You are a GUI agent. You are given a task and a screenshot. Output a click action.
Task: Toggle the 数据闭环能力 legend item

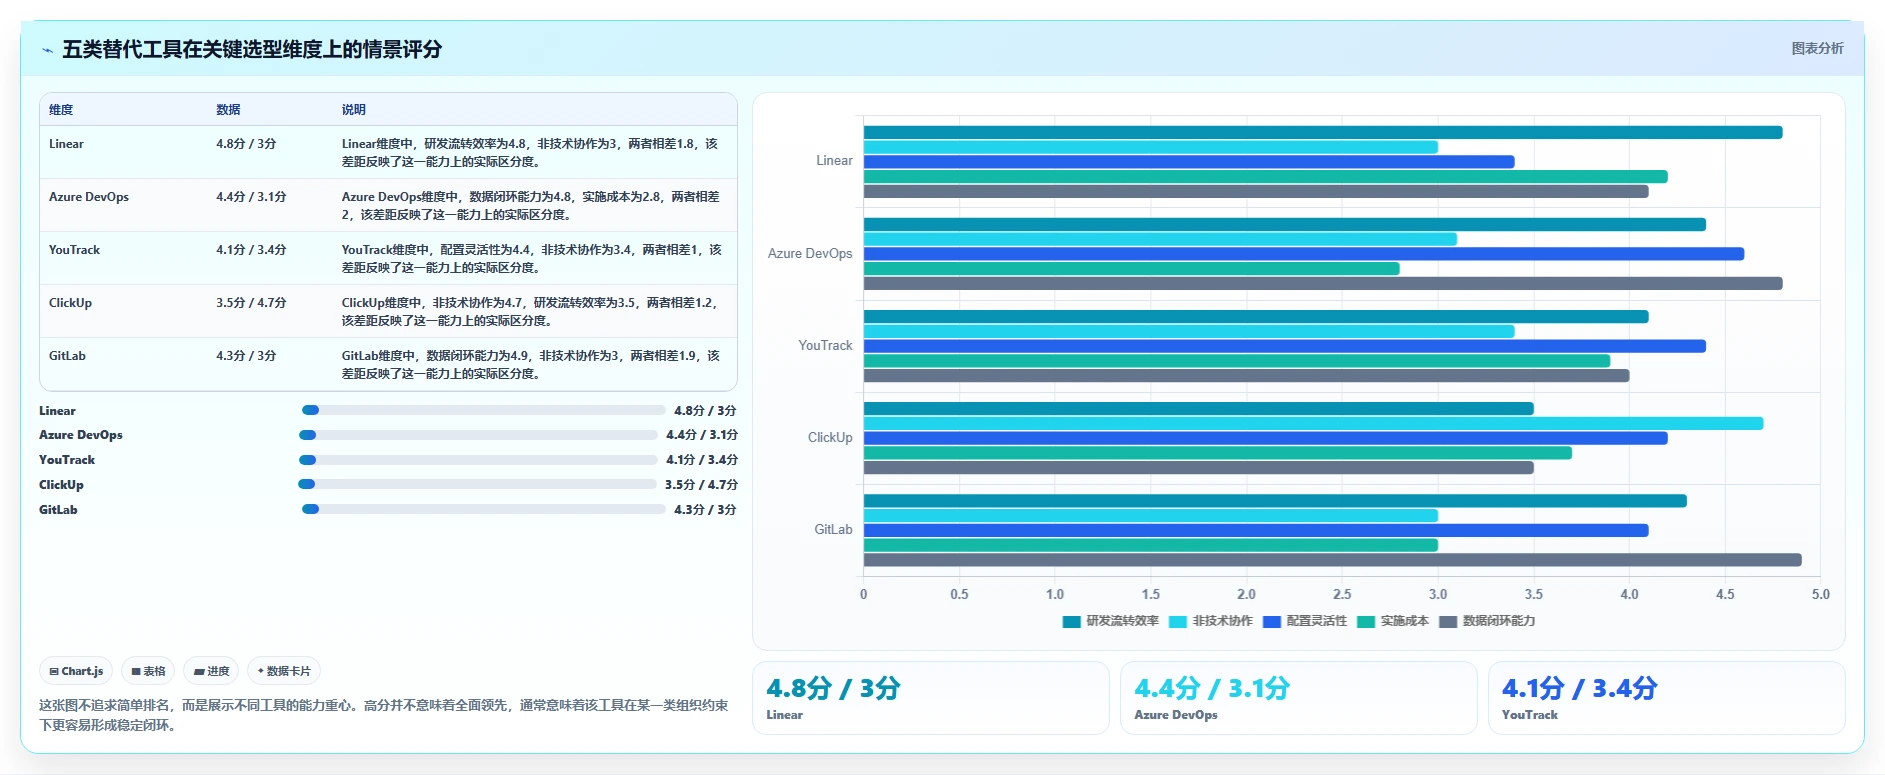(x=1487, y=621)
